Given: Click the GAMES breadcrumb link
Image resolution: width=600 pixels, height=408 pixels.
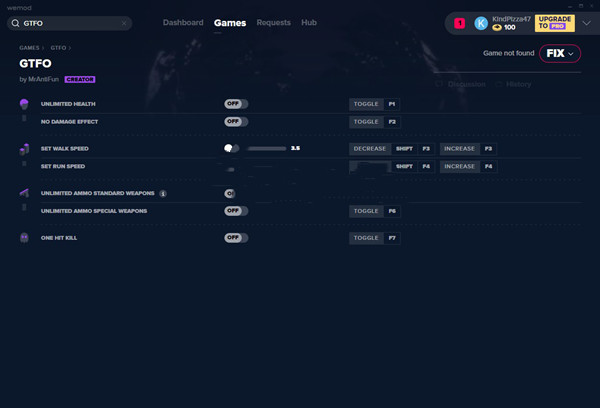Looking at the screenshot, I should coord(29,48).
